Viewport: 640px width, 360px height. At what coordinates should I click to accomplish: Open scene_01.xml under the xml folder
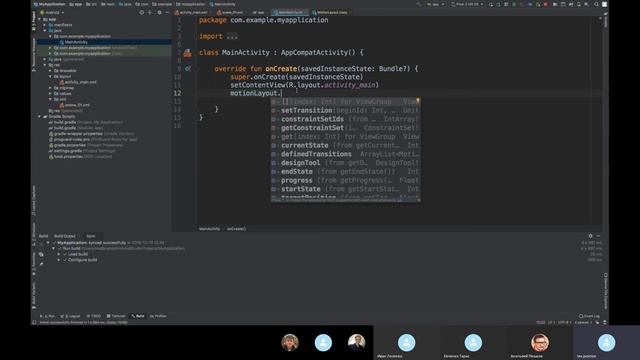point(77,105)
